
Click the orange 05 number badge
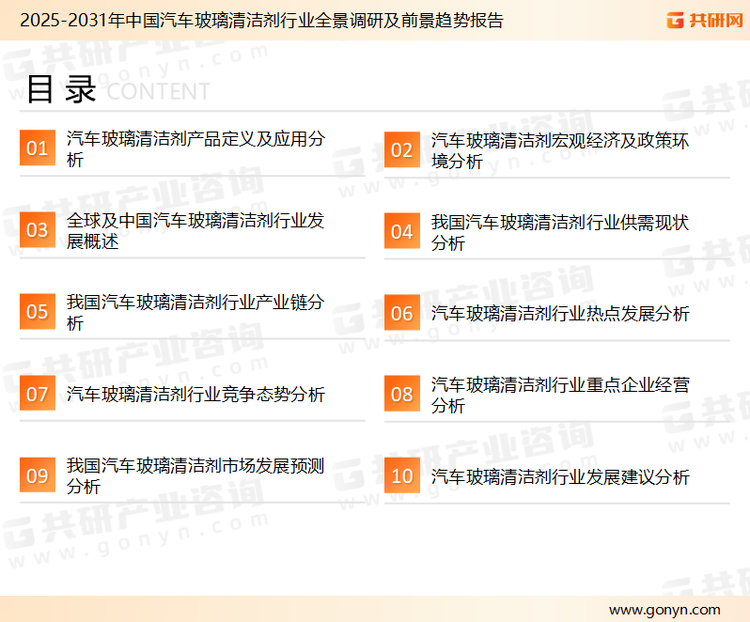(x=37, y=311)
